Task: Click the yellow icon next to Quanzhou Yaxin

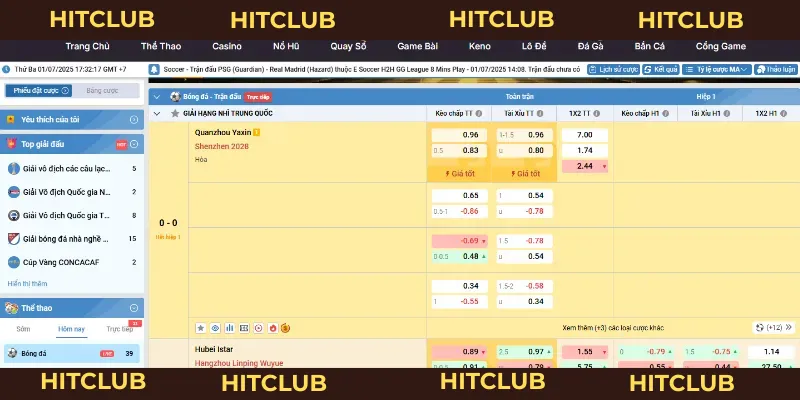Action: pos(257,133)
